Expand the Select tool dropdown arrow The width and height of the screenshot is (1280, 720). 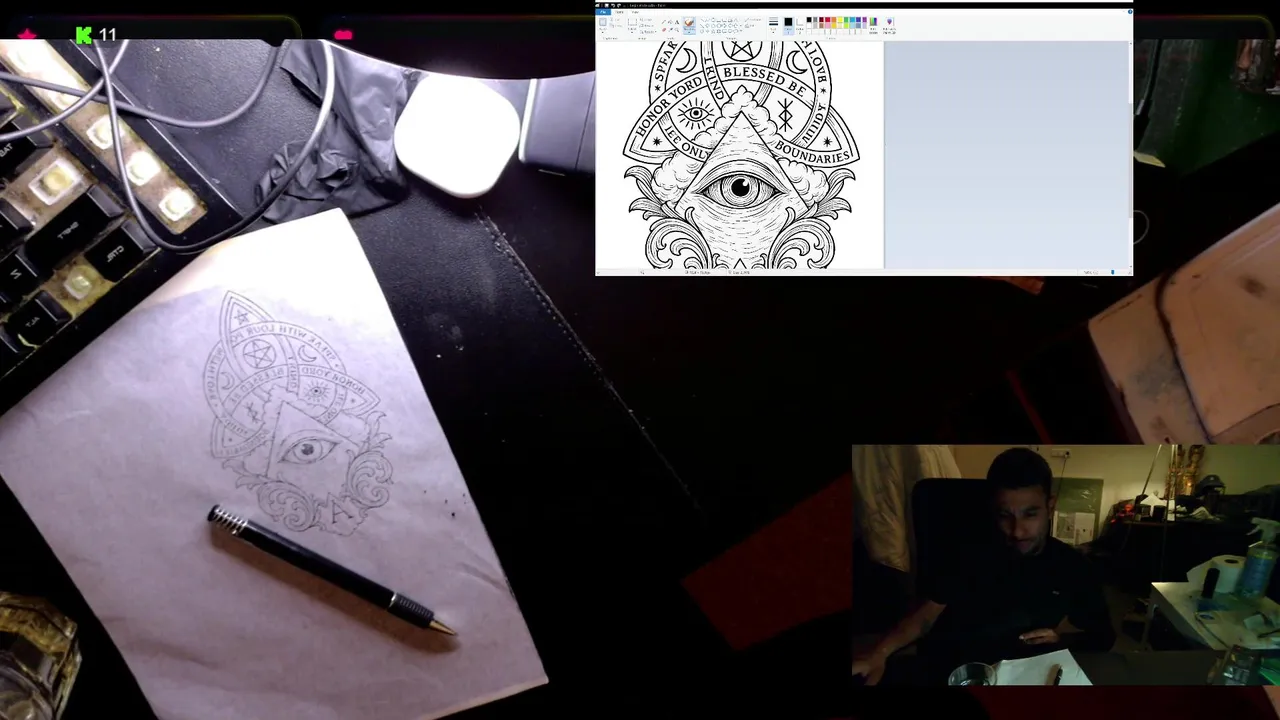632,31
